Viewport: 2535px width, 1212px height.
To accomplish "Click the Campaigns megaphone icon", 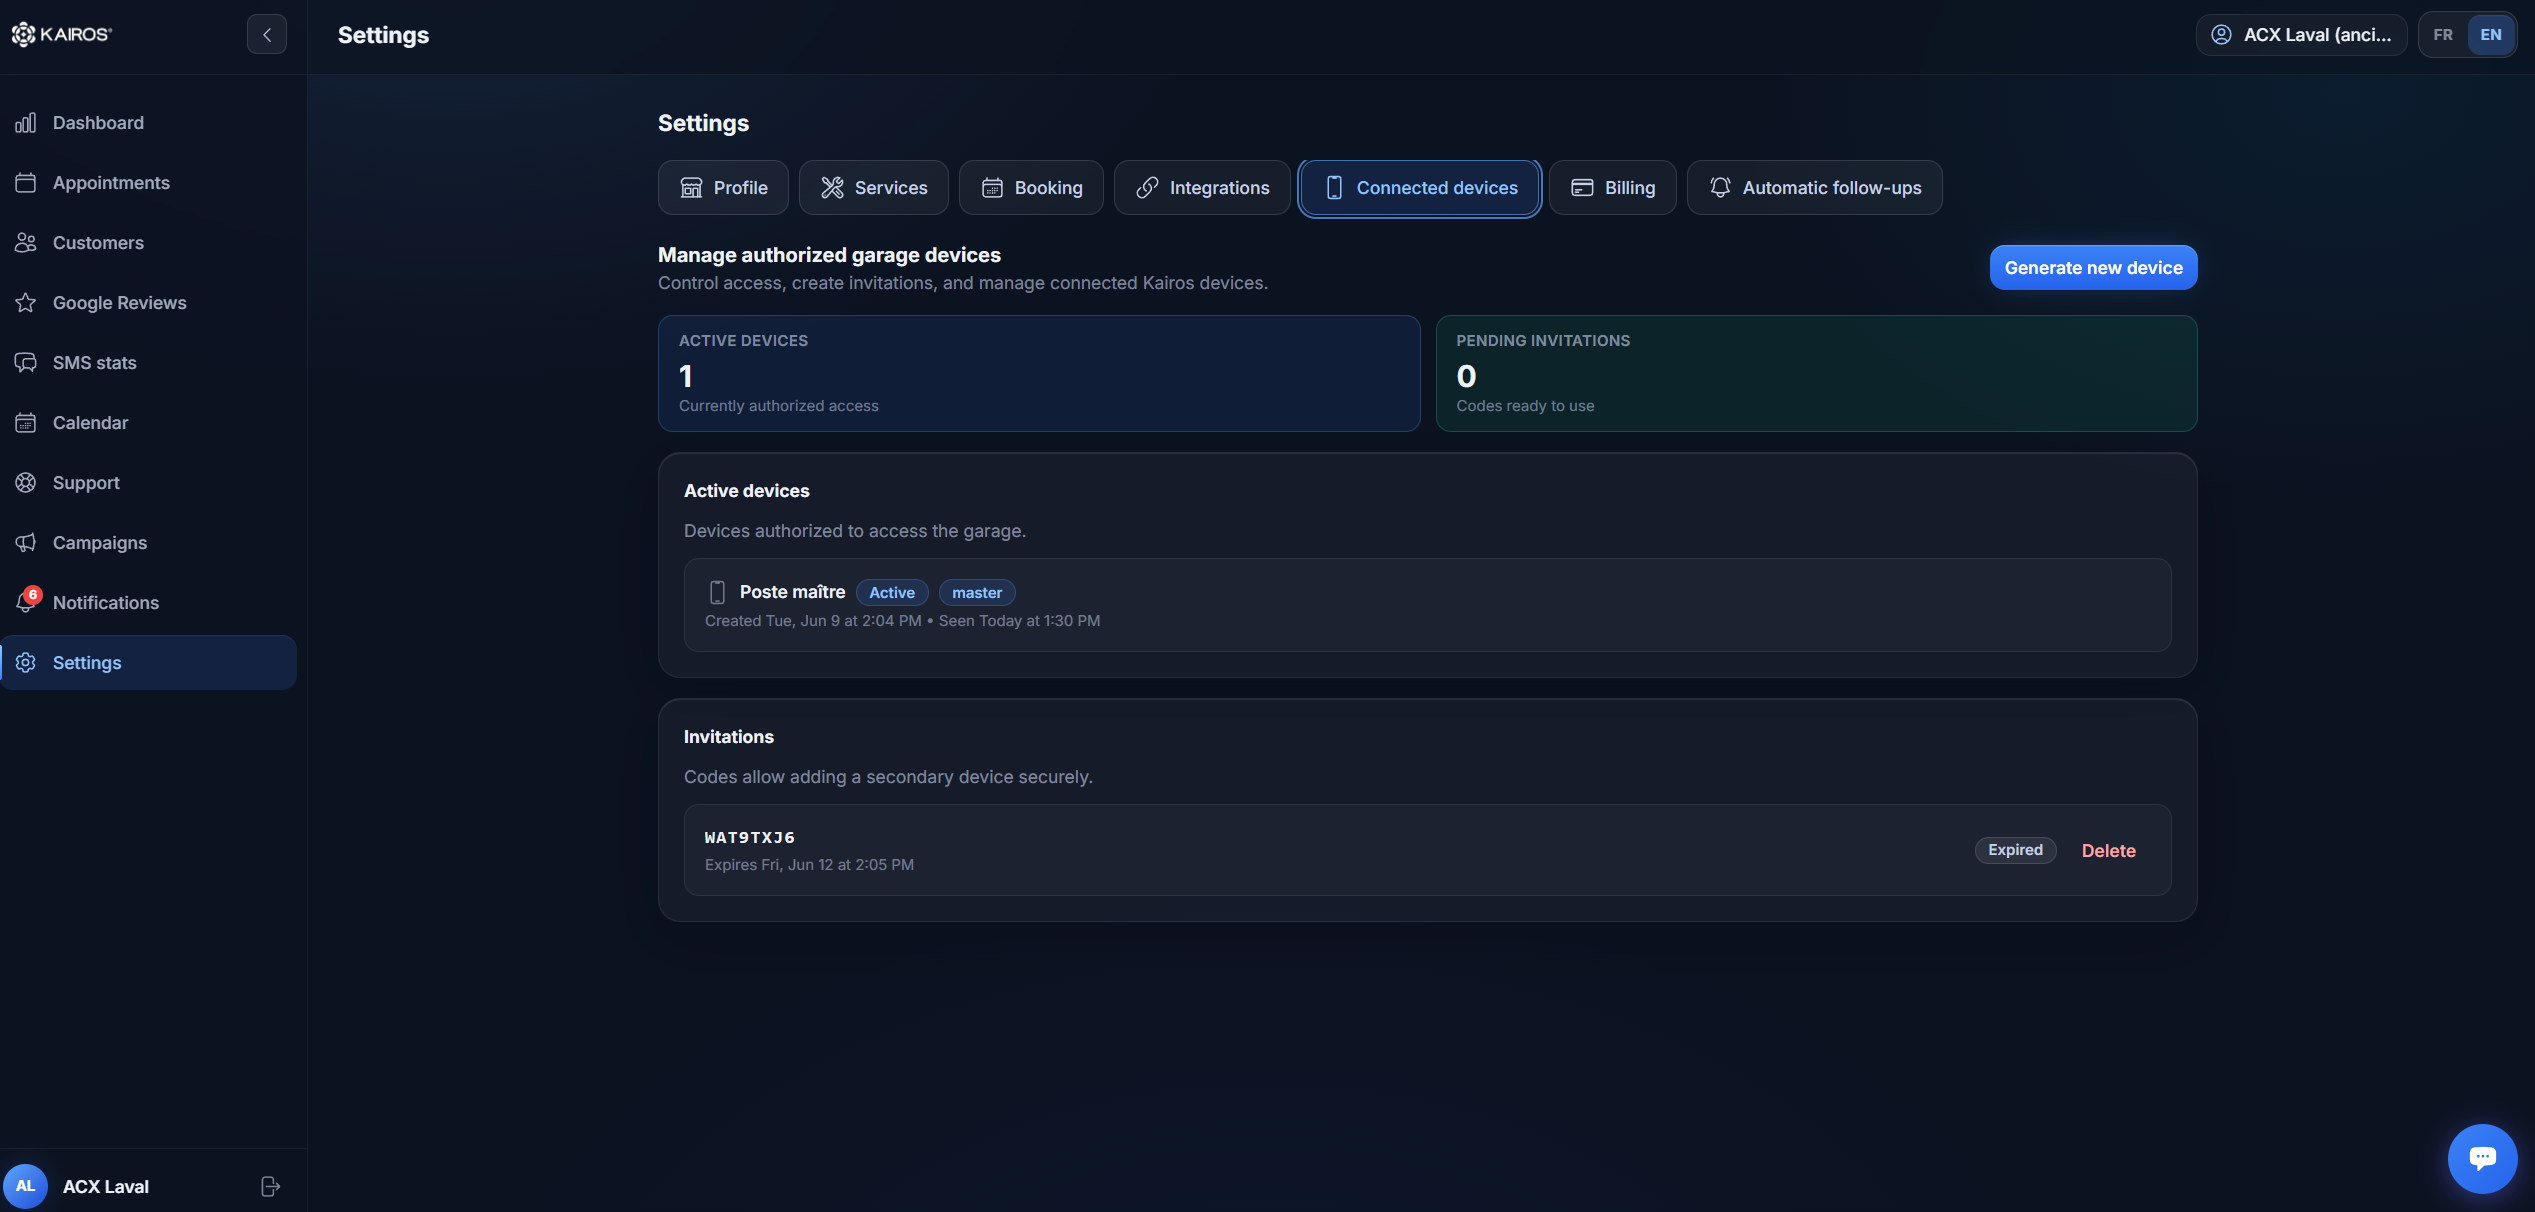I will point(26,542).
